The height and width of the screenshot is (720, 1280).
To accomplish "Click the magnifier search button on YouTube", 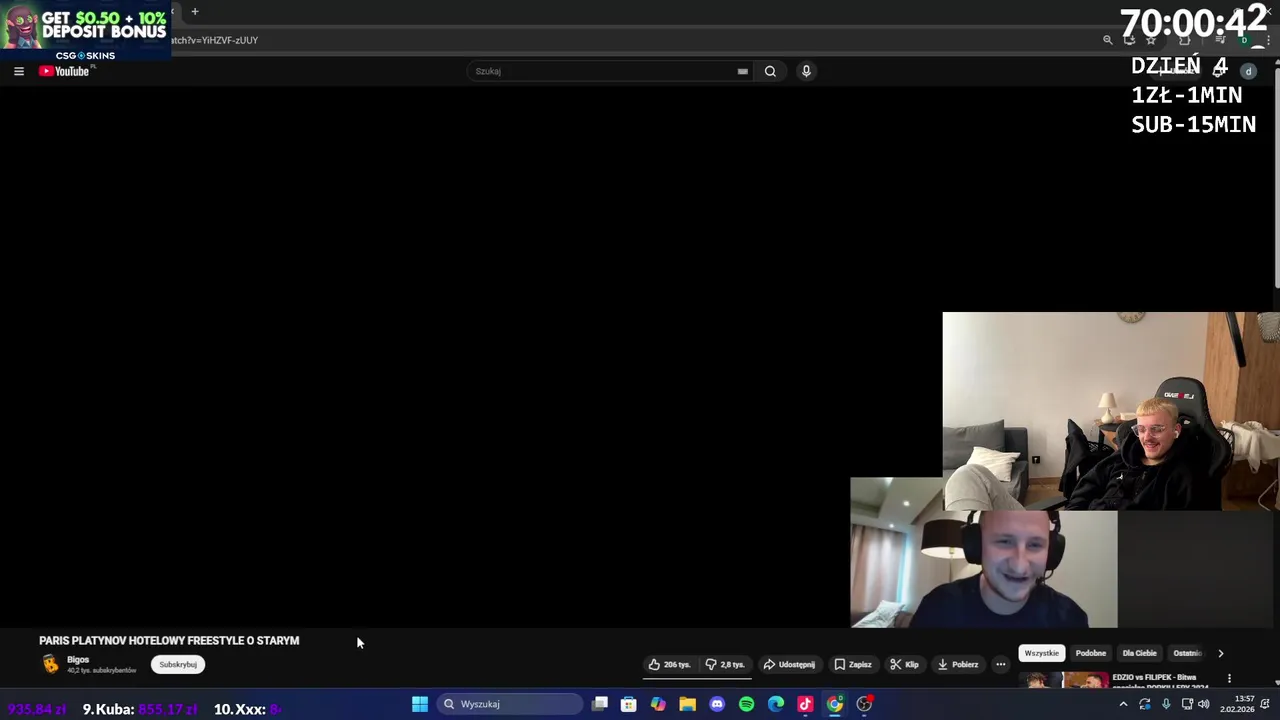I will 770,71.
